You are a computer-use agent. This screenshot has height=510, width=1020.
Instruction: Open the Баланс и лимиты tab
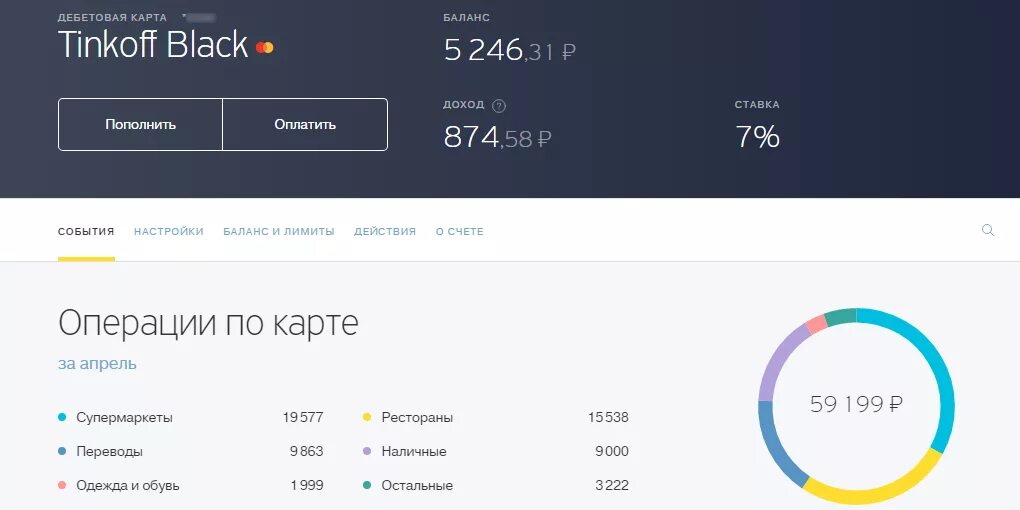coord(278,232)
